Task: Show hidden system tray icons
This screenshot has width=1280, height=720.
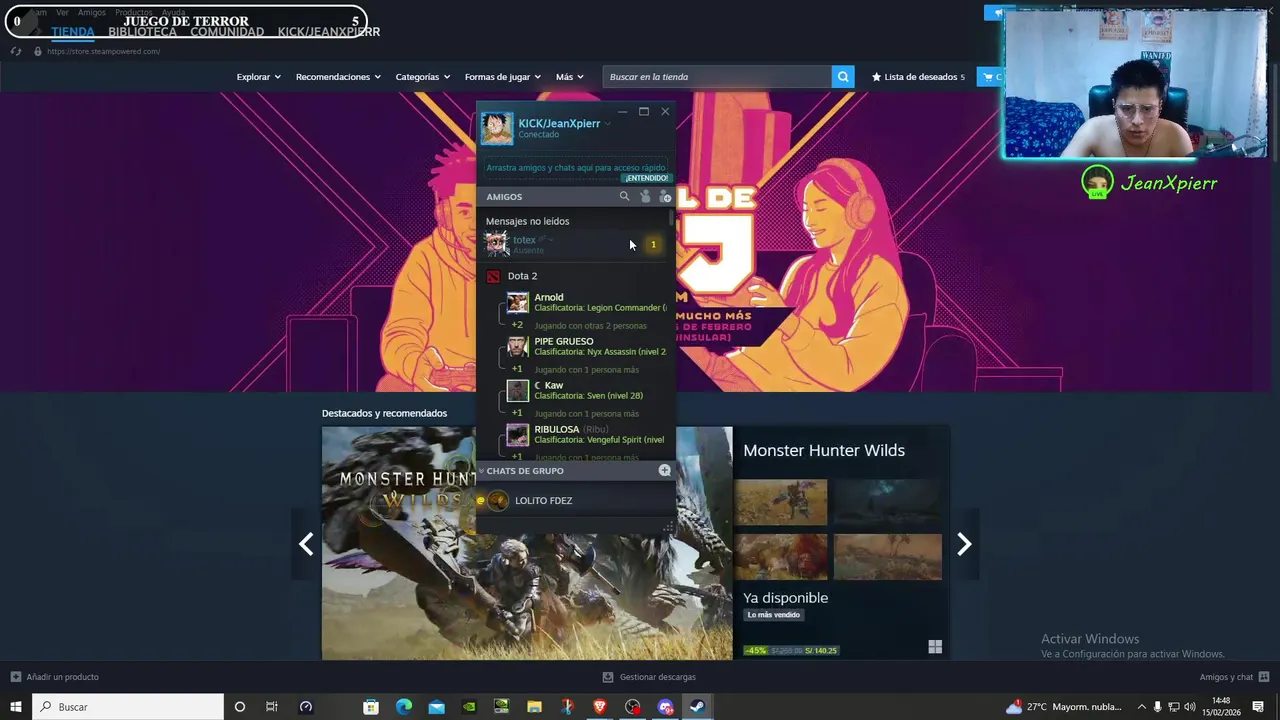Action: pos(1142,707)
